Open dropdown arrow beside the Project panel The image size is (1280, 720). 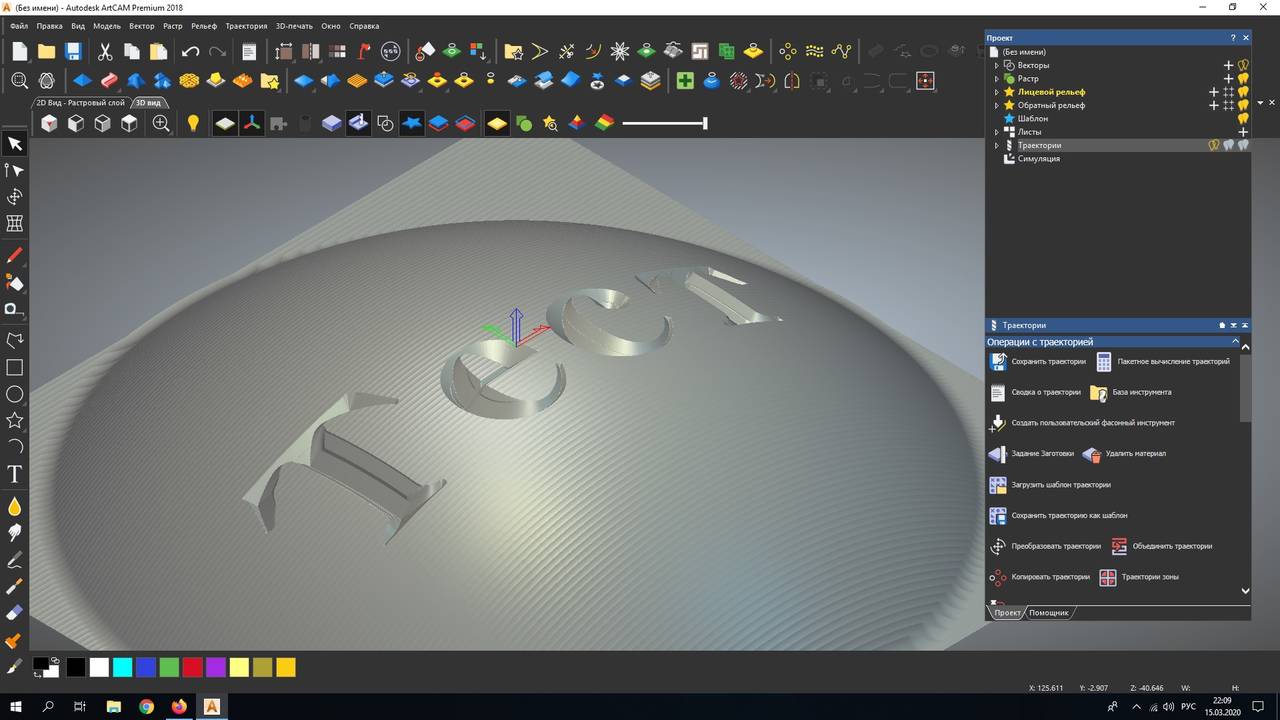tap(1260, 102)
